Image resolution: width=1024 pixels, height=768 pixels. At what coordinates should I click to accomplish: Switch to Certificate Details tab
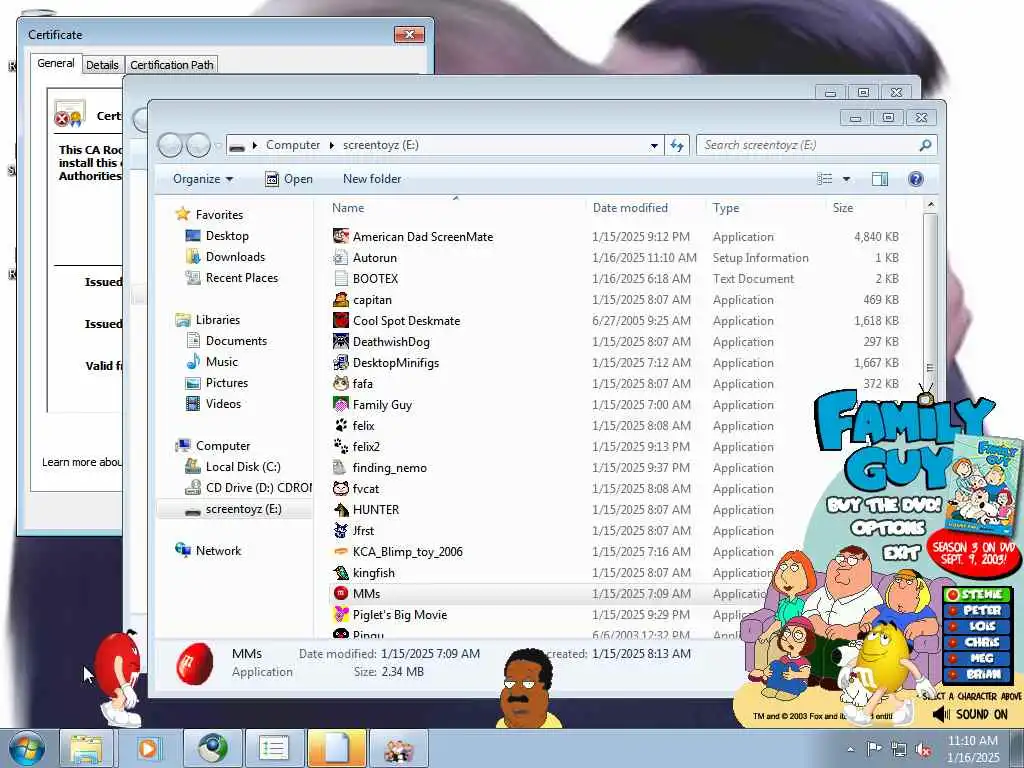click(102, 65)
